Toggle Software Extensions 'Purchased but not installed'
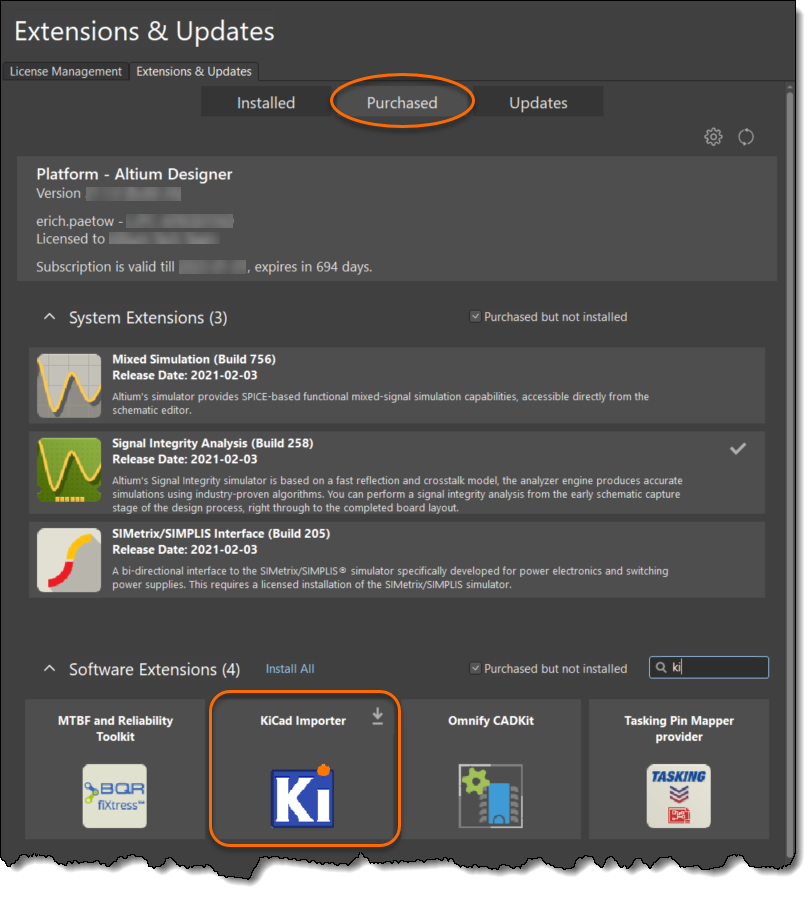The height and width of the screenshot is (898, 811). (475, 668)
